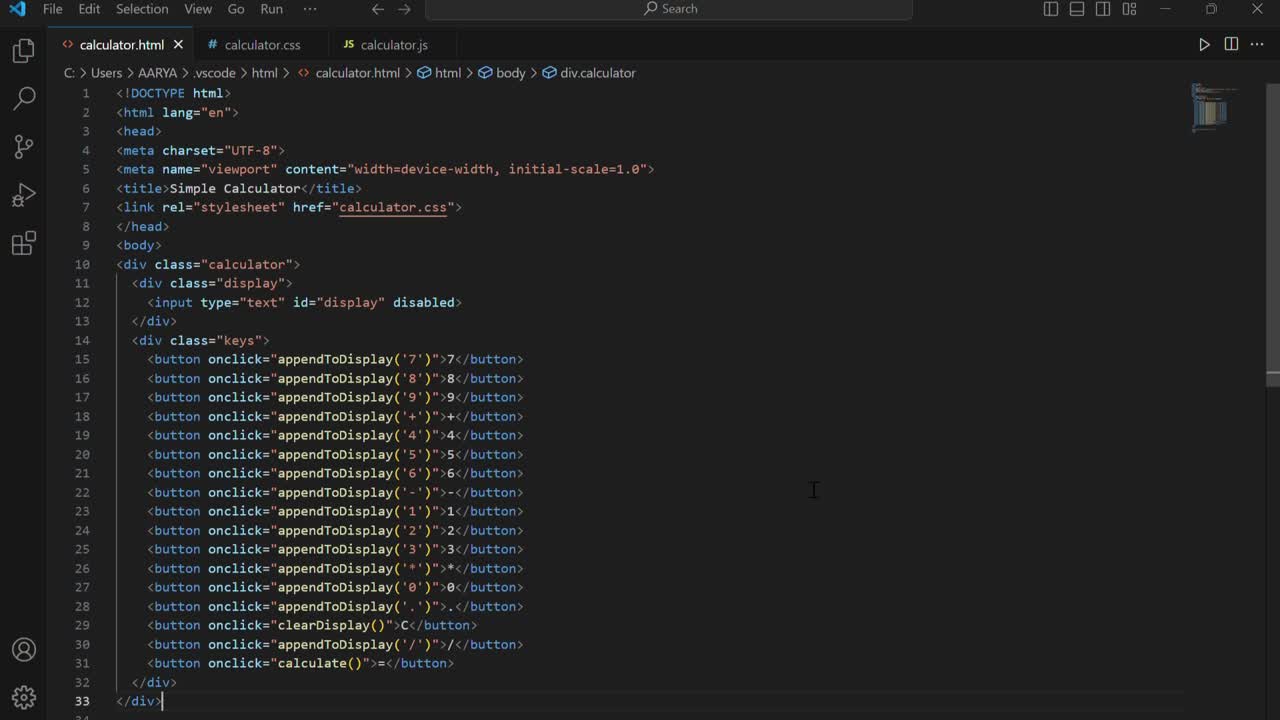This screenshot has width=1280, height=720.
Task: Toggle the secondary side bar layout icon
Action: click(x=1103, y=9)
